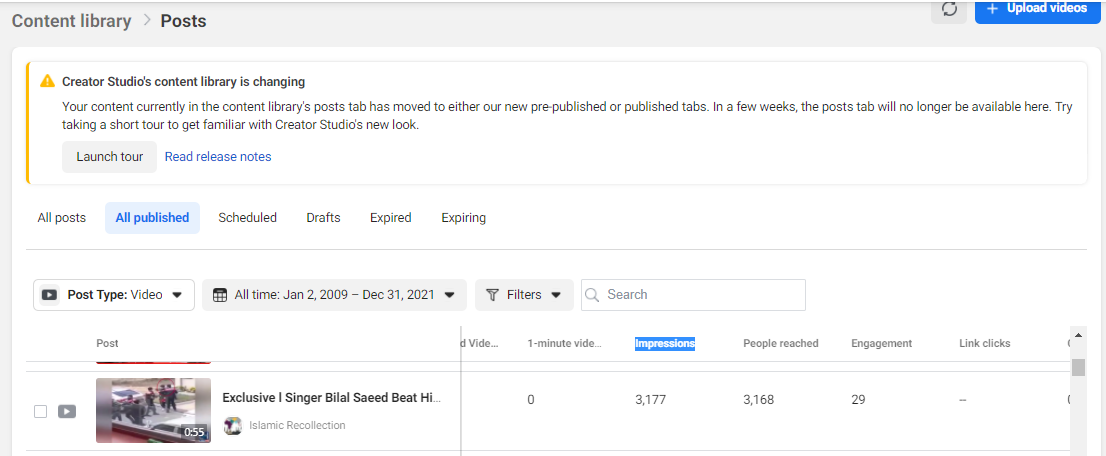Image resolution: width=1106 pixels, height=456 pixels.
Task: Click the table scrollbar up arrow
Action: (1078, 334)
